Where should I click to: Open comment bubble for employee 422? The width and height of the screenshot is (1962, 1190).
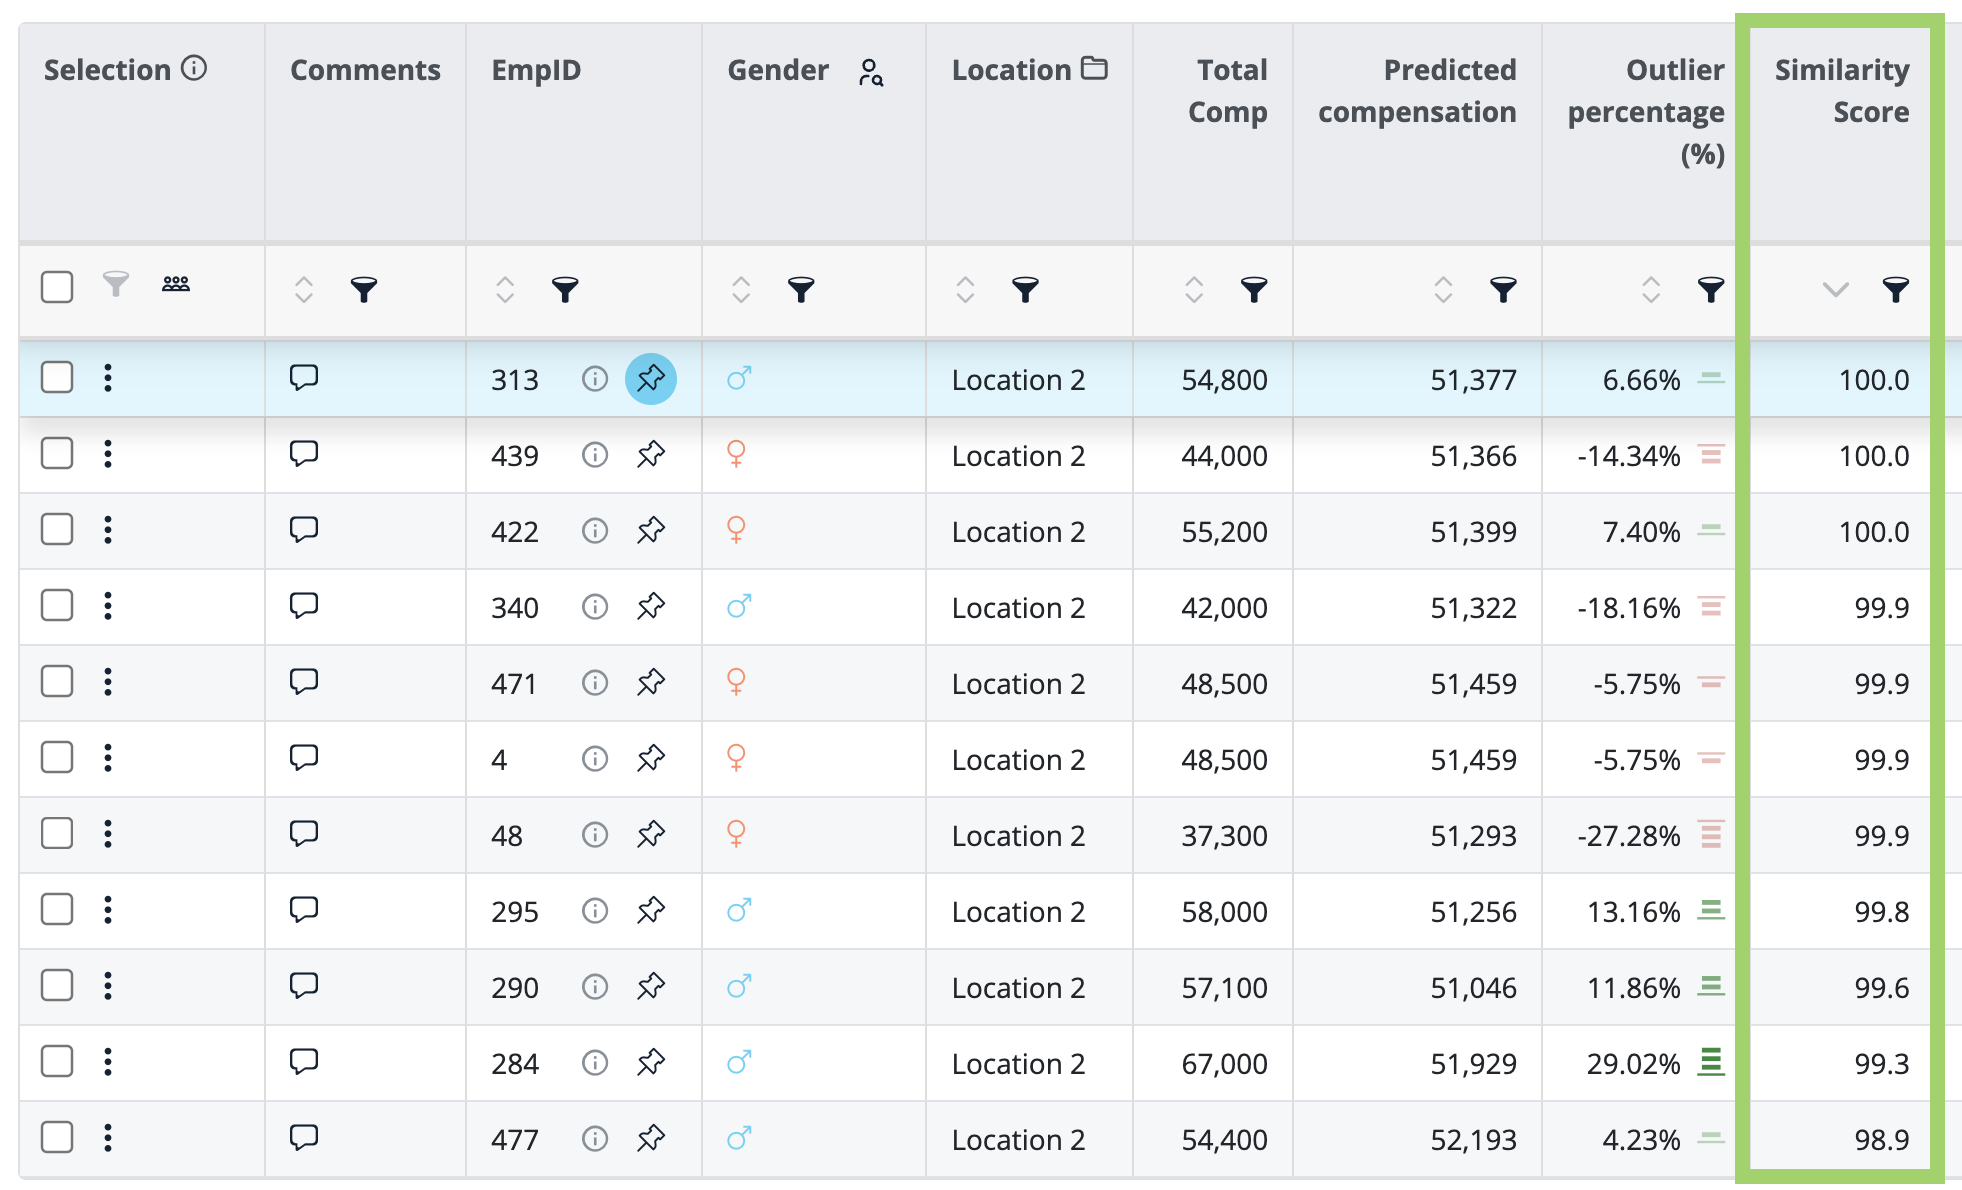pos(304,530)
